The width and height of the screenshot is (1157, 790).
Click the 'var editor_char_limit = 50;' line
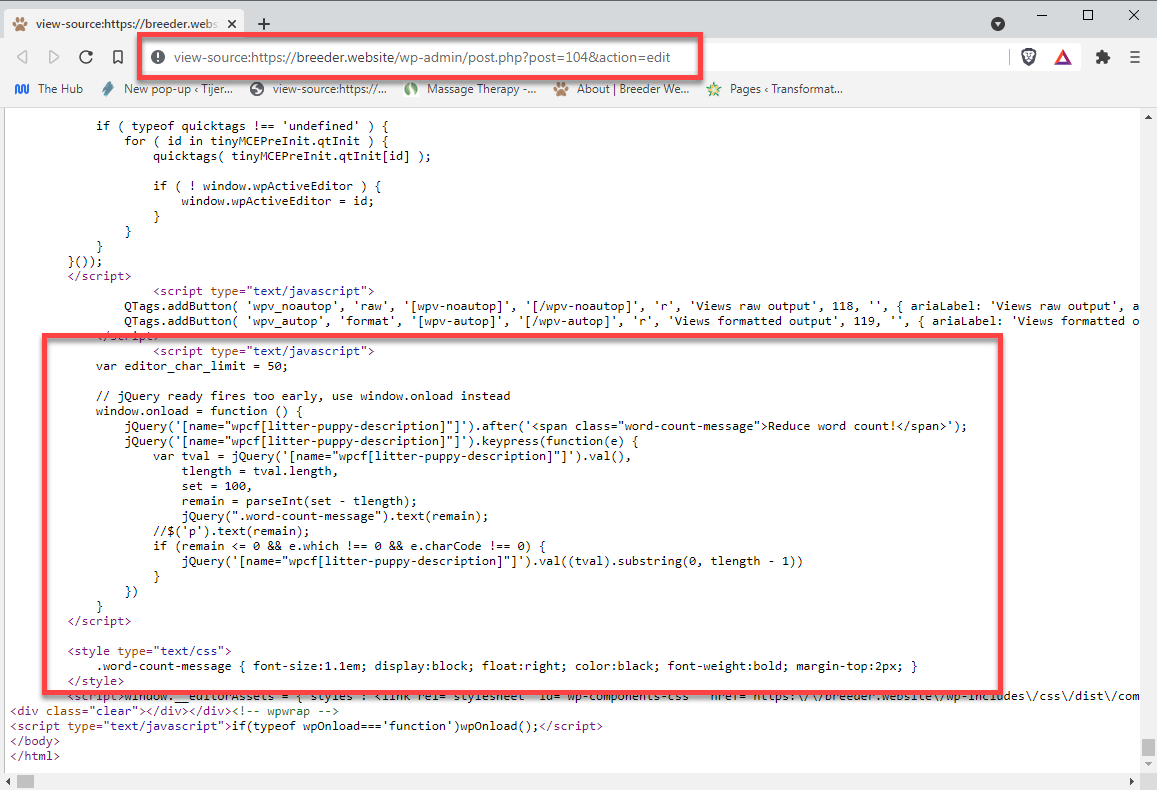click(191, 366)
